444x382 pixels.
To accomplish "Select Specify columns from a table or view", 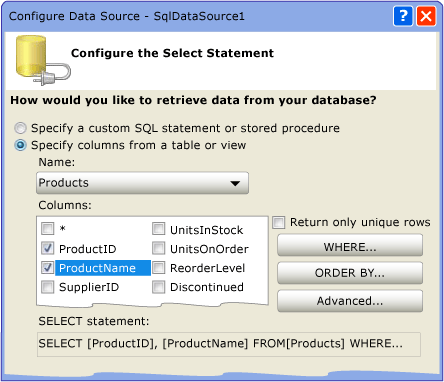I will tap(20, 145).
